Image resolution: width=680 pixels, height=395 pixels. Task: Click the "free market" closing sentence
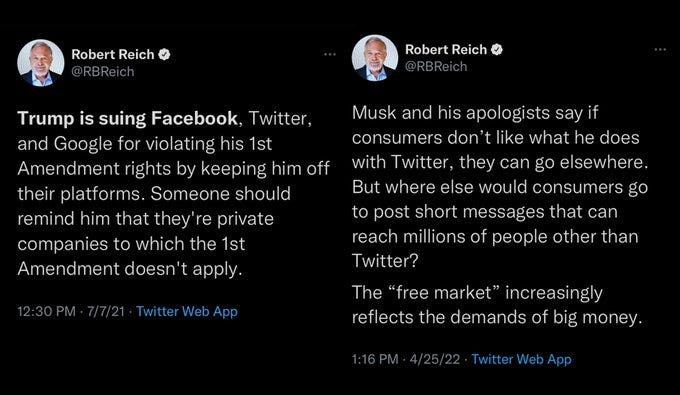[x=497, y=305]
